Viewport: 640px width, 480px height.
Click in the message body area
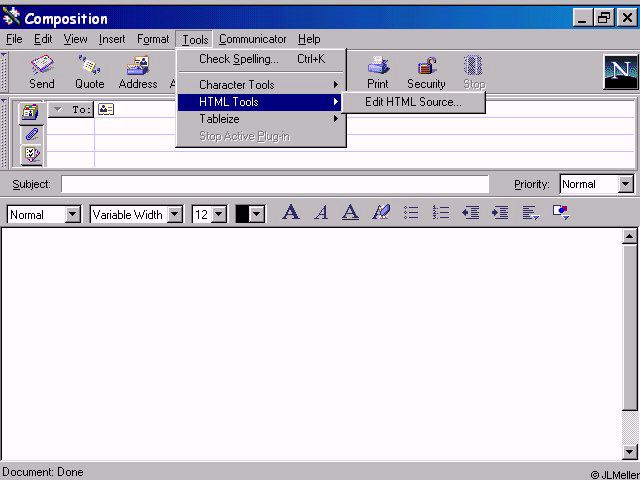(x=312, y=344)
